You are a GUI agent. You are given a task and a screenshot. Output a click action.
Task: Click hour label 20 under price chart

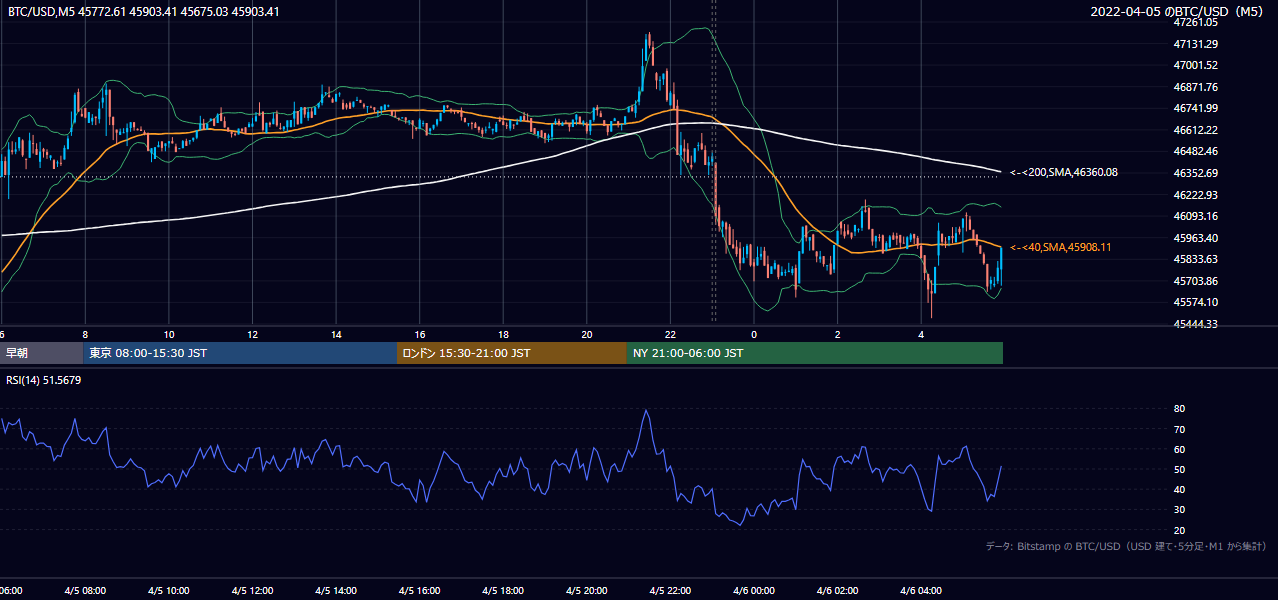click(587, 334)
